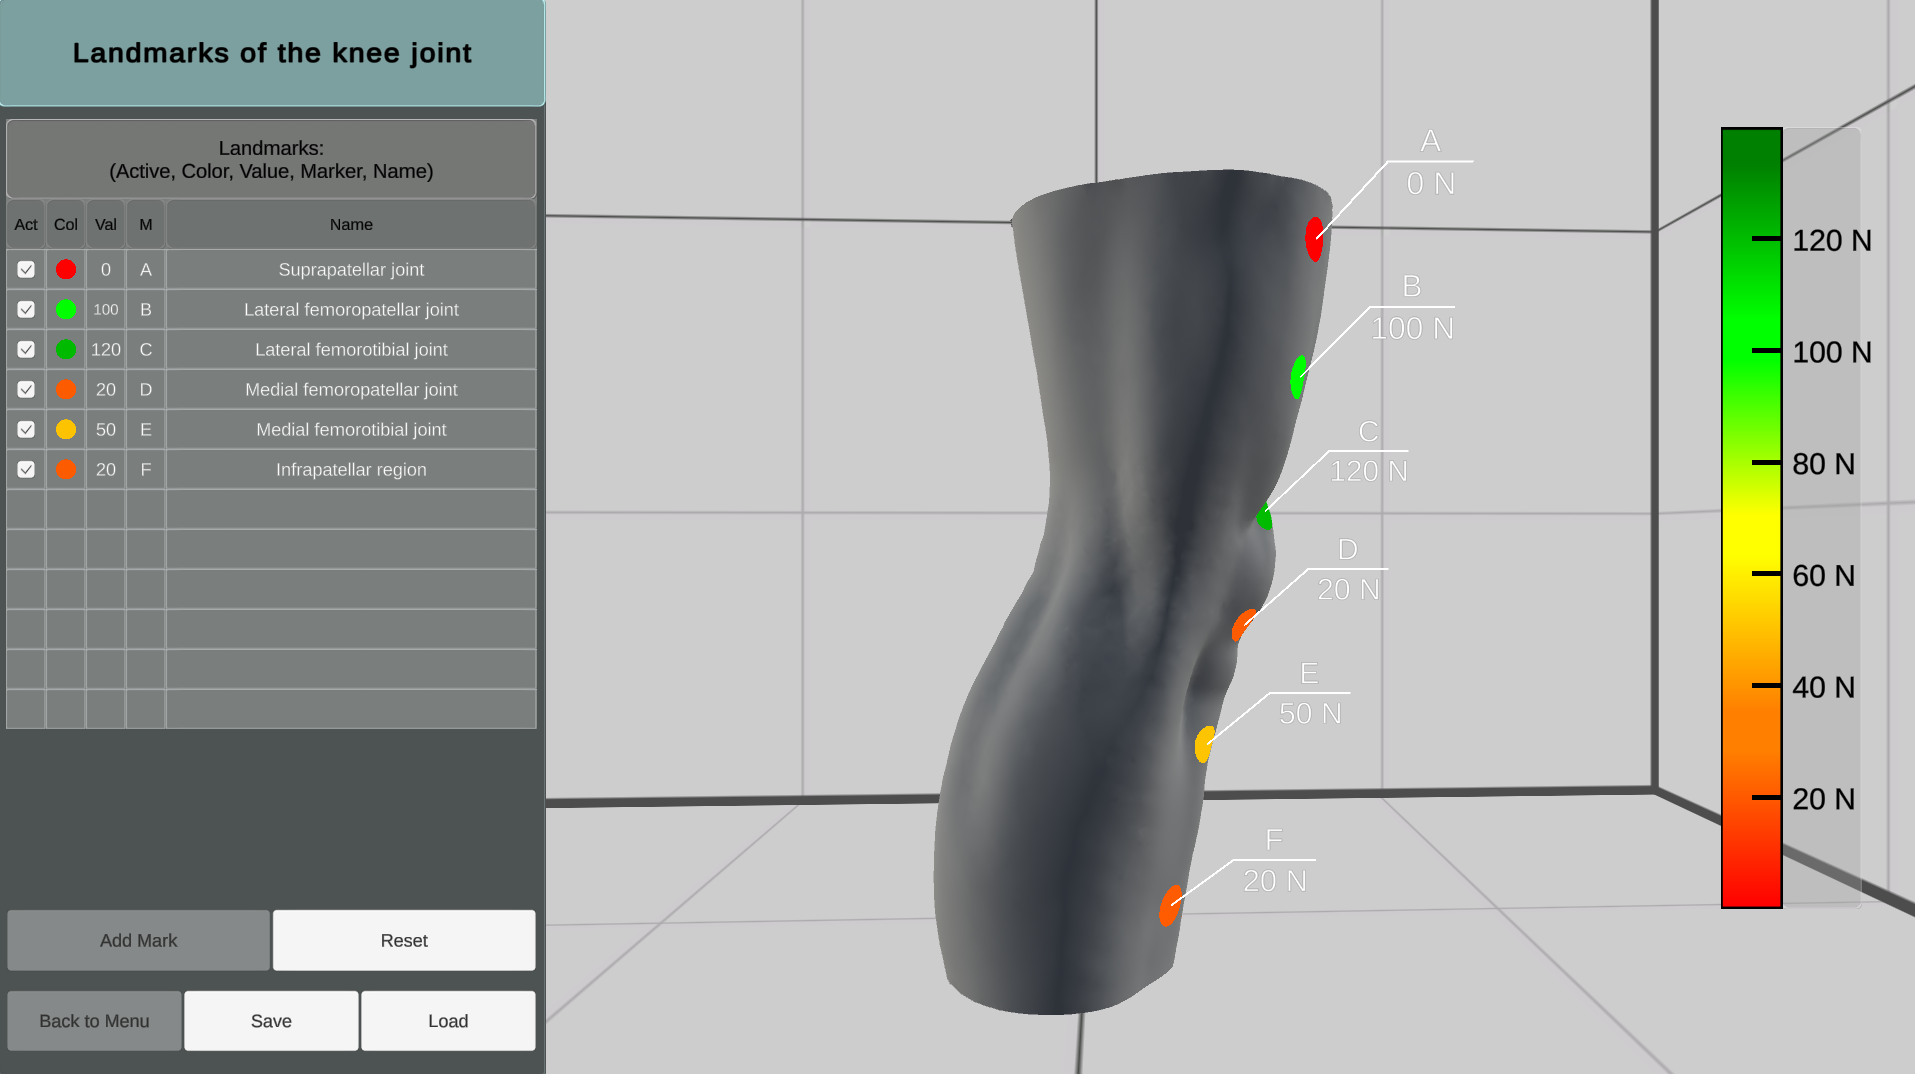Click the Name column header
Viewport: 1915px width, 1074px height.
pyautogui.click(x=351, y=225)
